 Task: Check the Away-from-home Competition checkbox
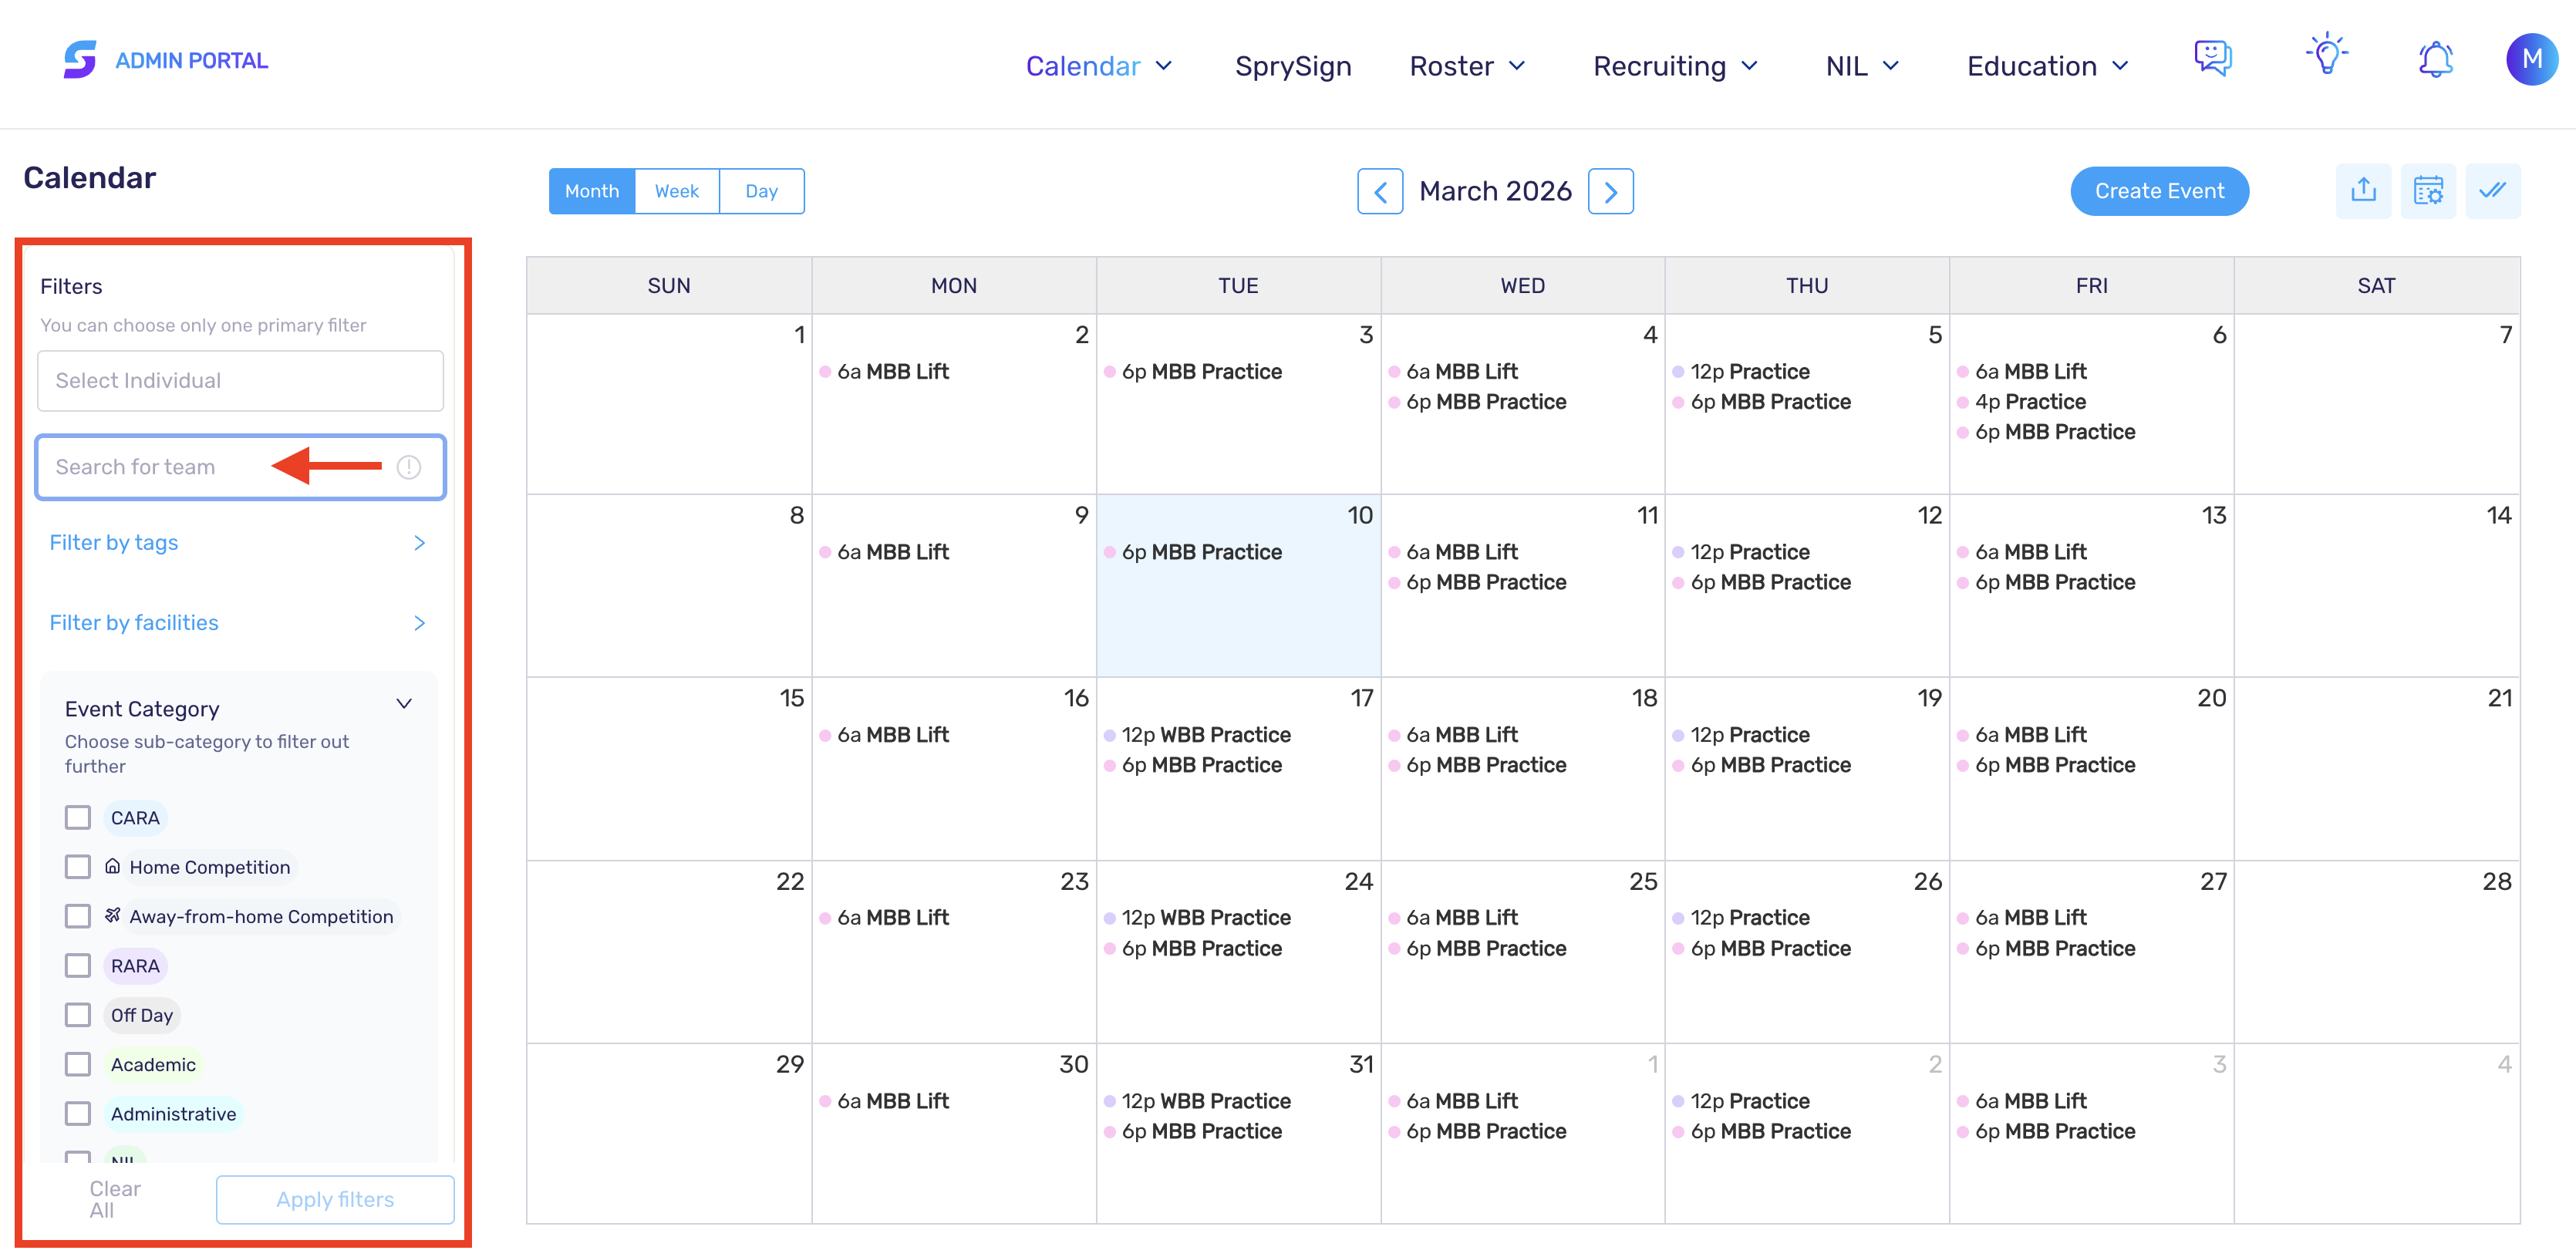coord(78,916)
